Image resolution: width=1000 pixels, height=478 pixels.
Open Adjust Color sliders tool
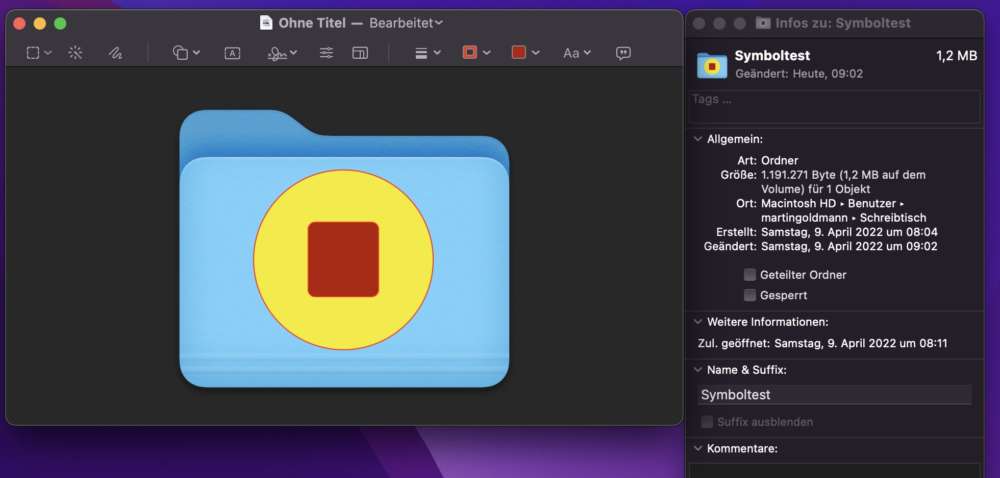327,54
